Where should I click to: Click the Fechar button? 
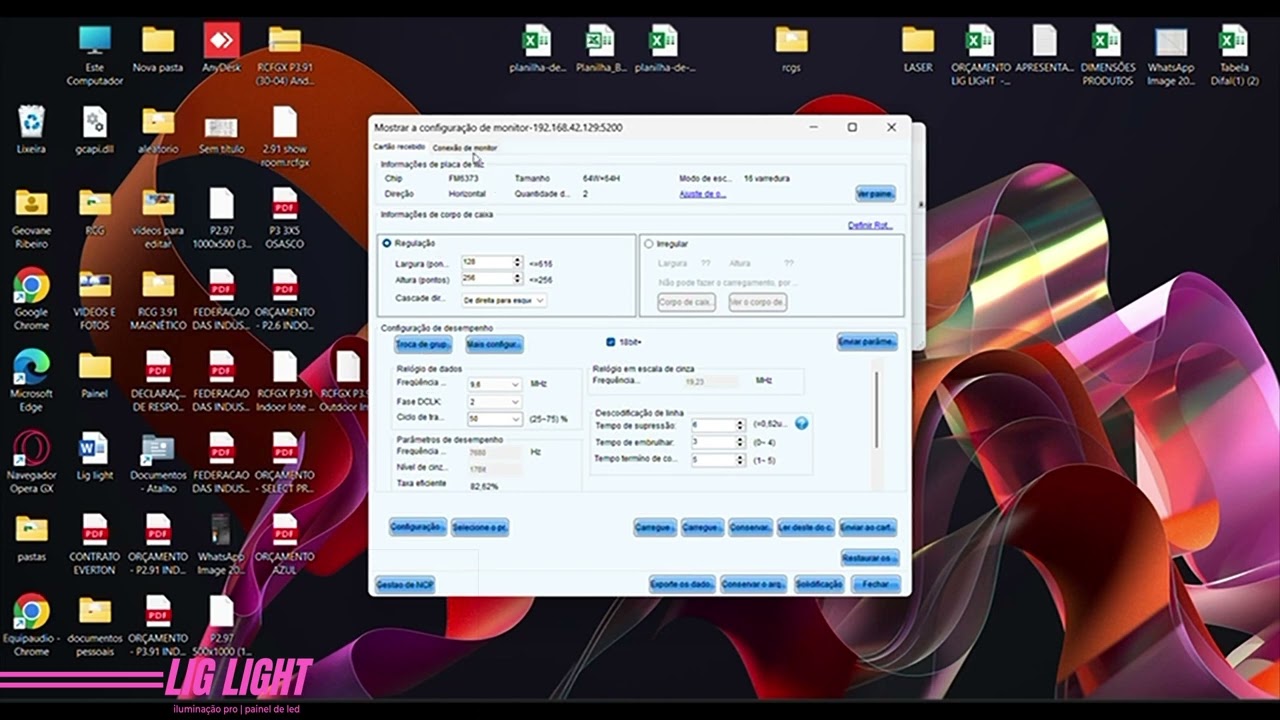coord(876,584)
